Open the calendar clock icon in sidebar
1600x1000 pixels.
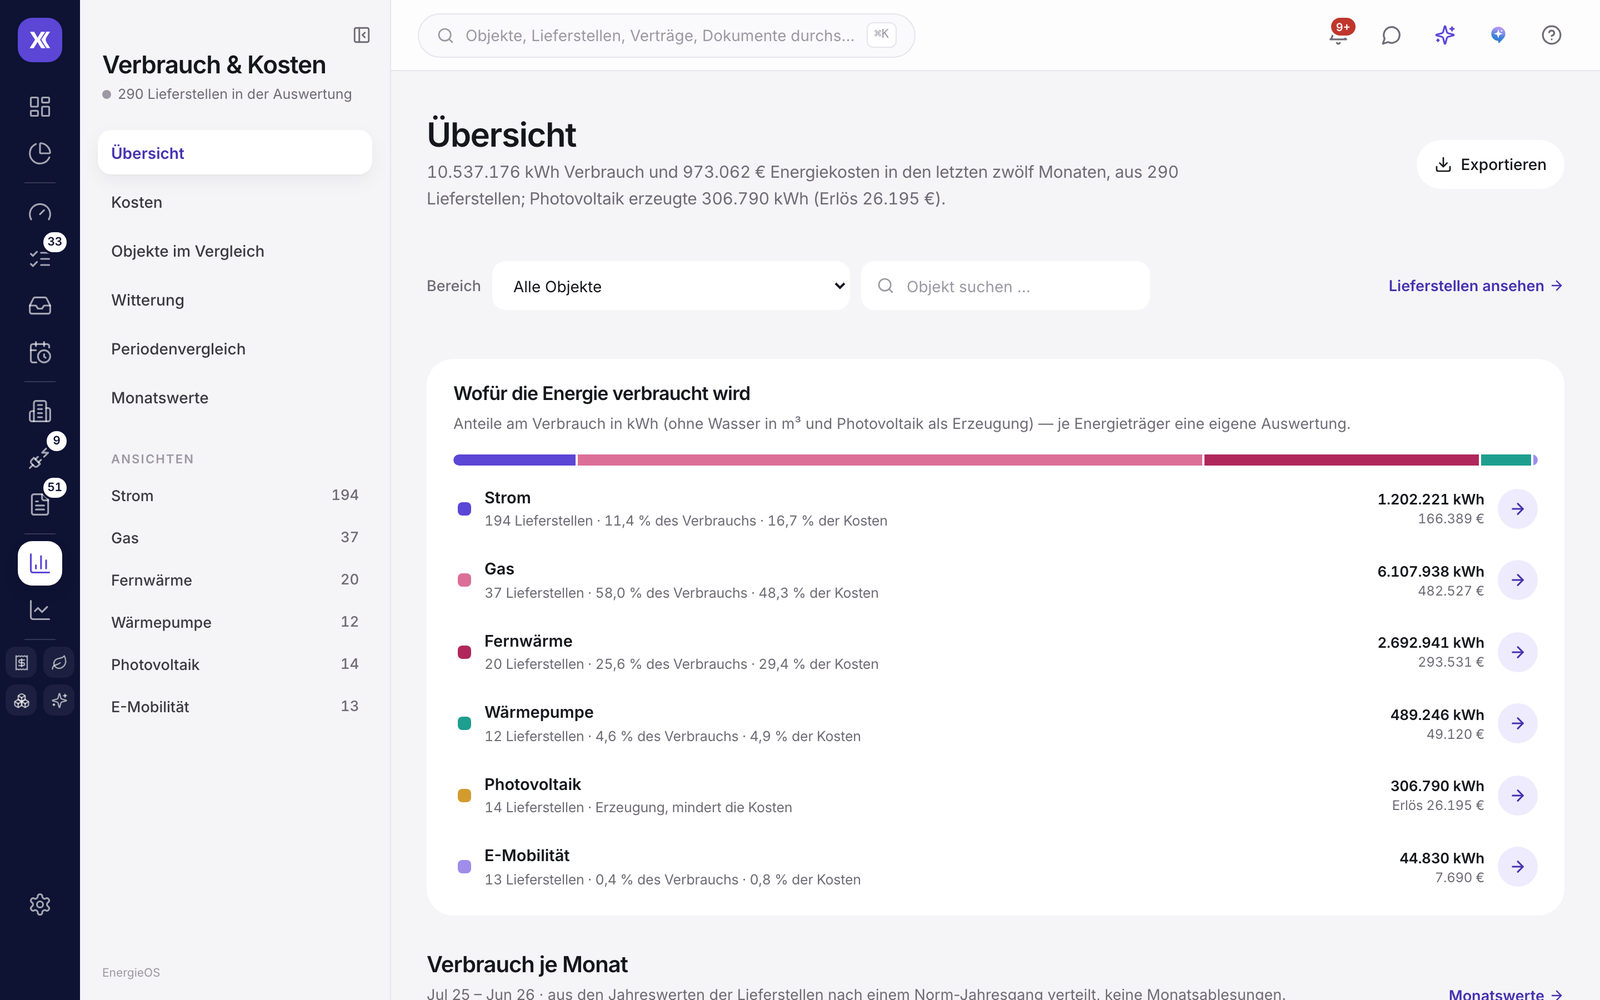pyautogui.click(x=40, y=352)
